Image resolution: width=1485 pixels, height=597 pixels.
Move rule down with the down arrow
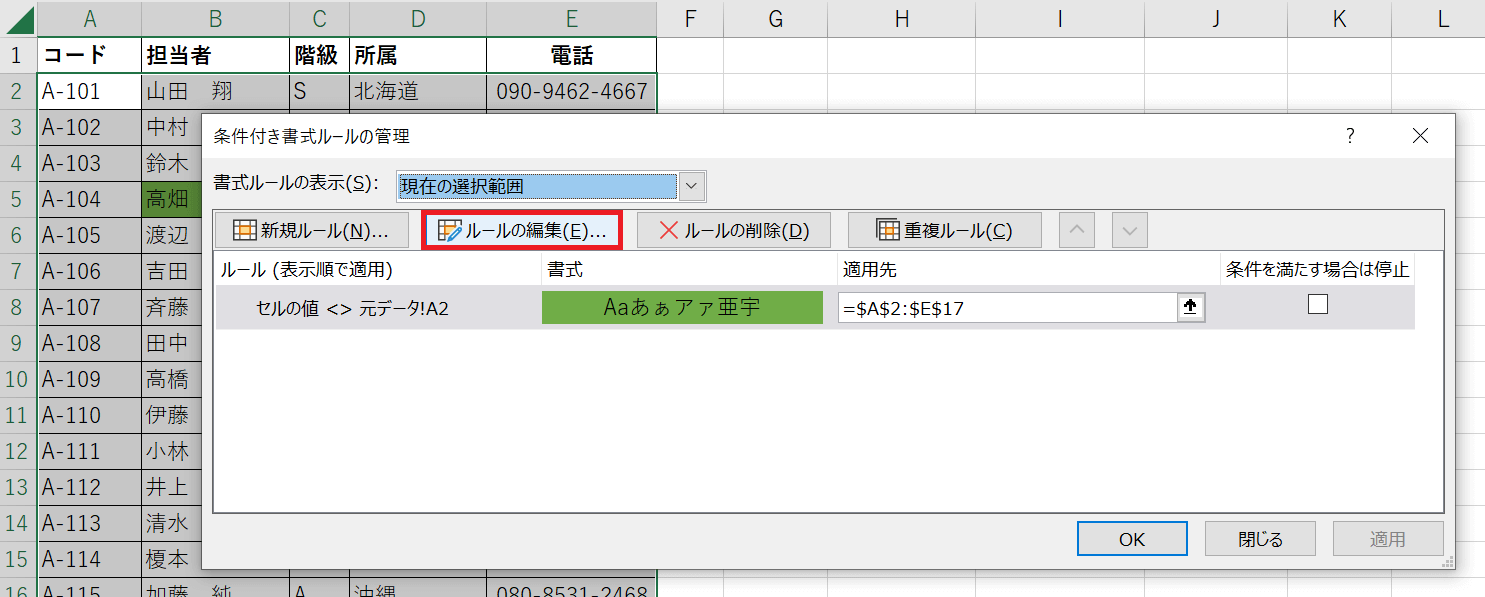pos(1130,231)
